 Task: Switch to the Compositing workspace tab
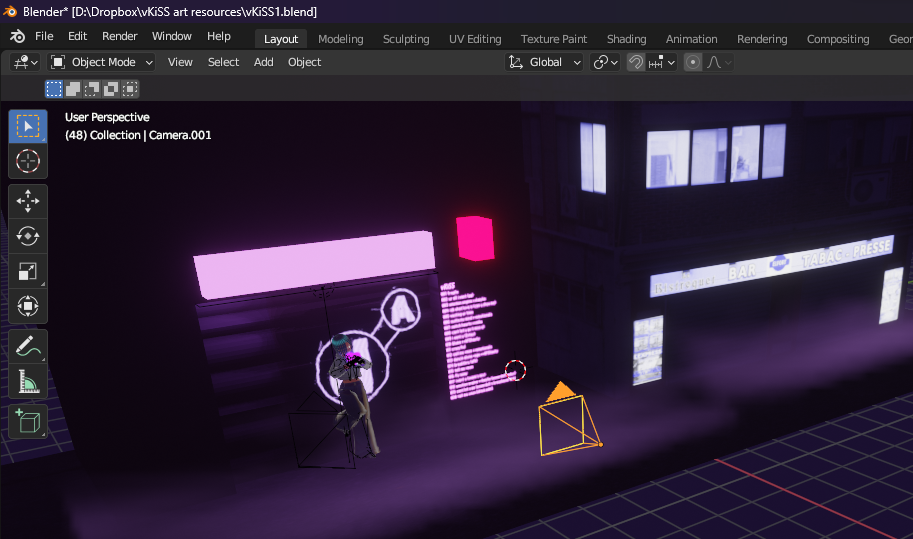838,39
